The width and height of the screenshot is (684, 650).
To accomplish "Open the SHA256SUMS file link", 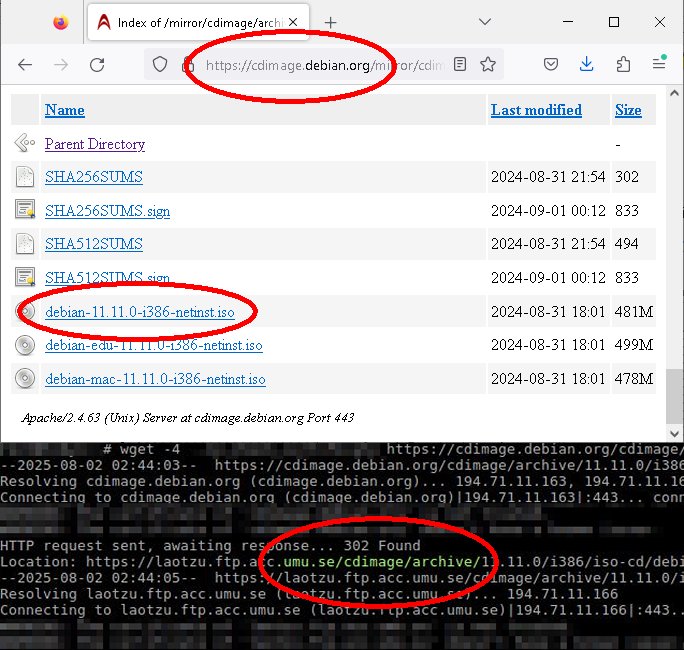I will point(94,177).
